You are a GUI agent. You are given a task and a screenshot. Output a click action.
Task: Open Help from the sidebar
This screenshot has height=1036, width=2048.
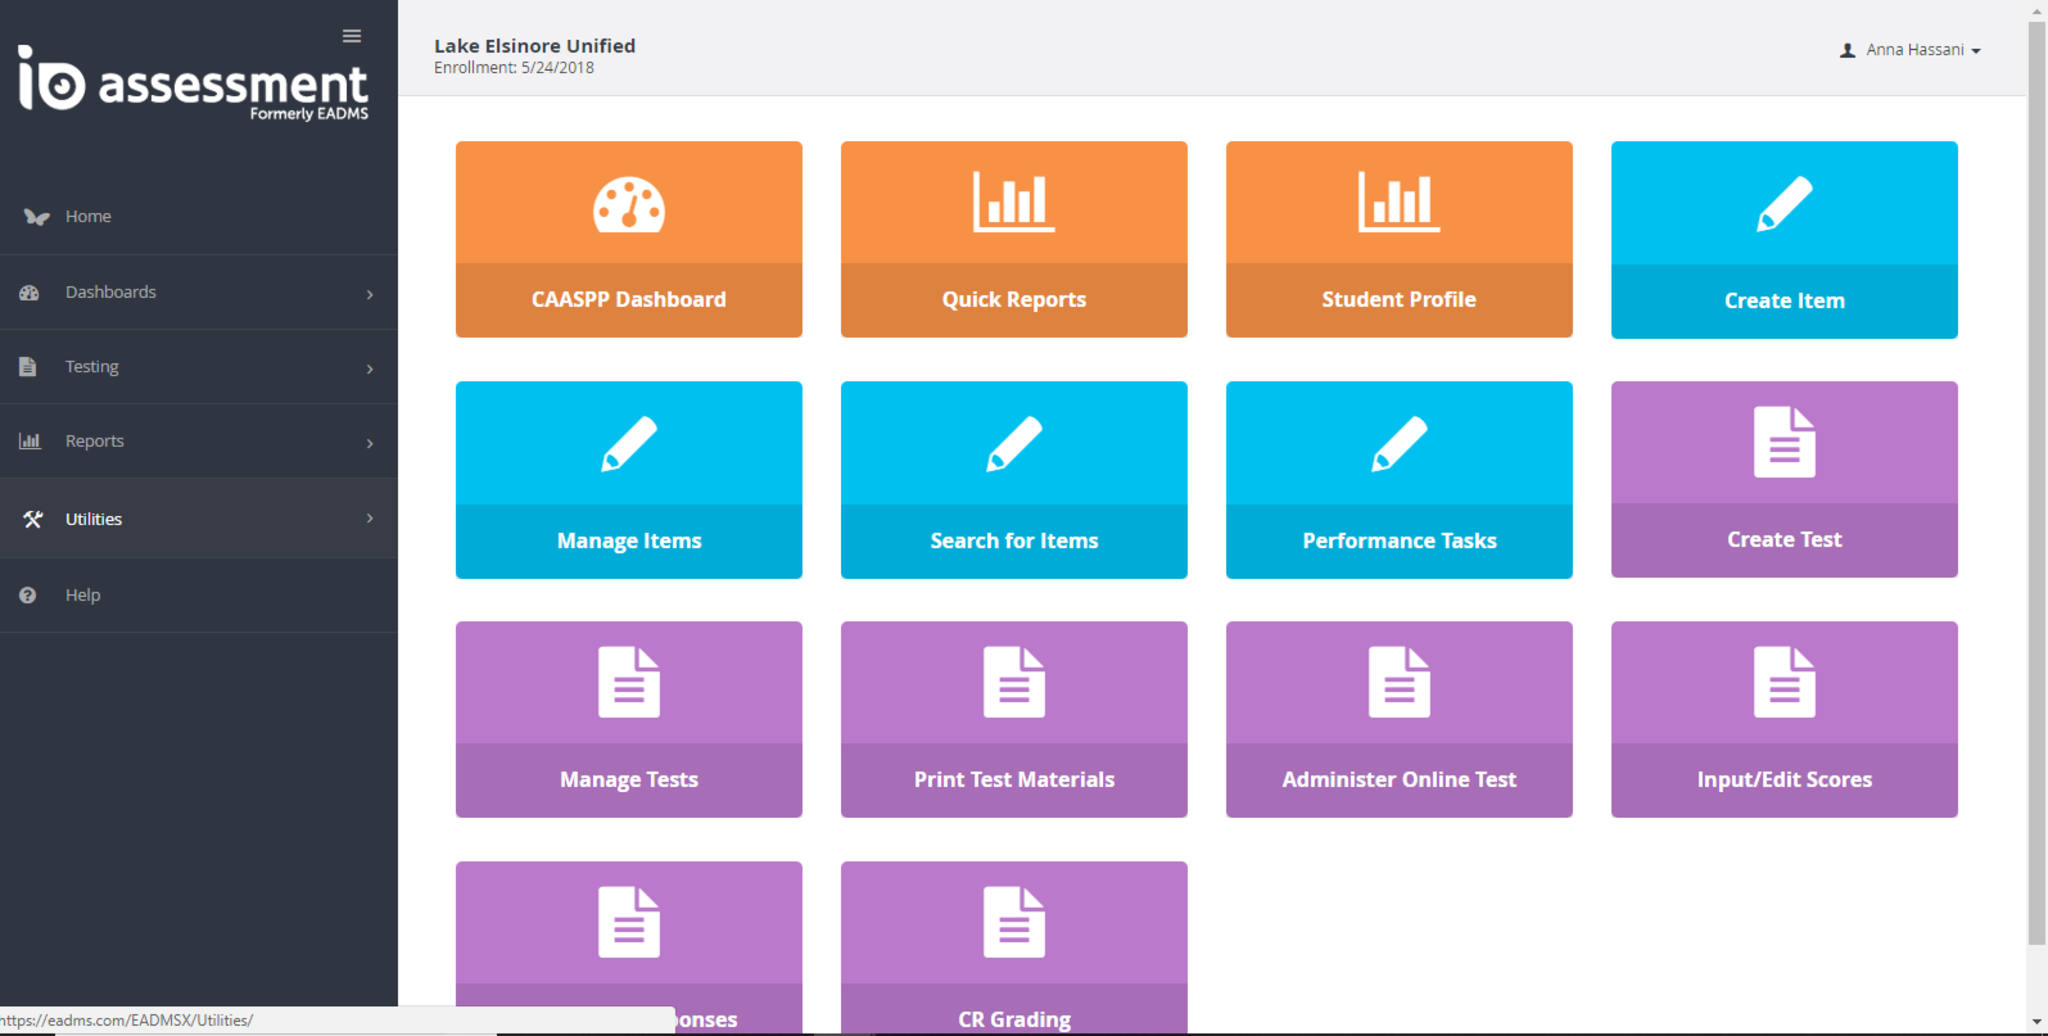pos(82,595)
